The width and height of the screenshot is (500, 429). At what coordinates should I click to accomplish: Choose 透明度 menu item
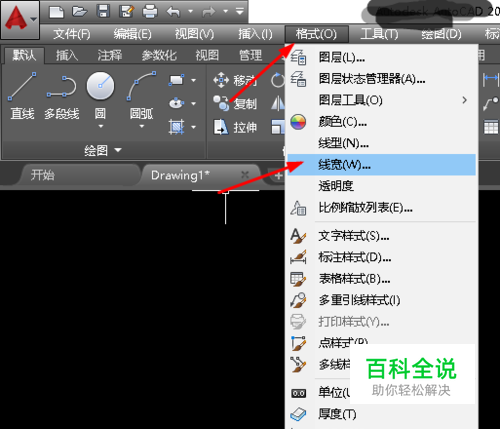point(381,186)
